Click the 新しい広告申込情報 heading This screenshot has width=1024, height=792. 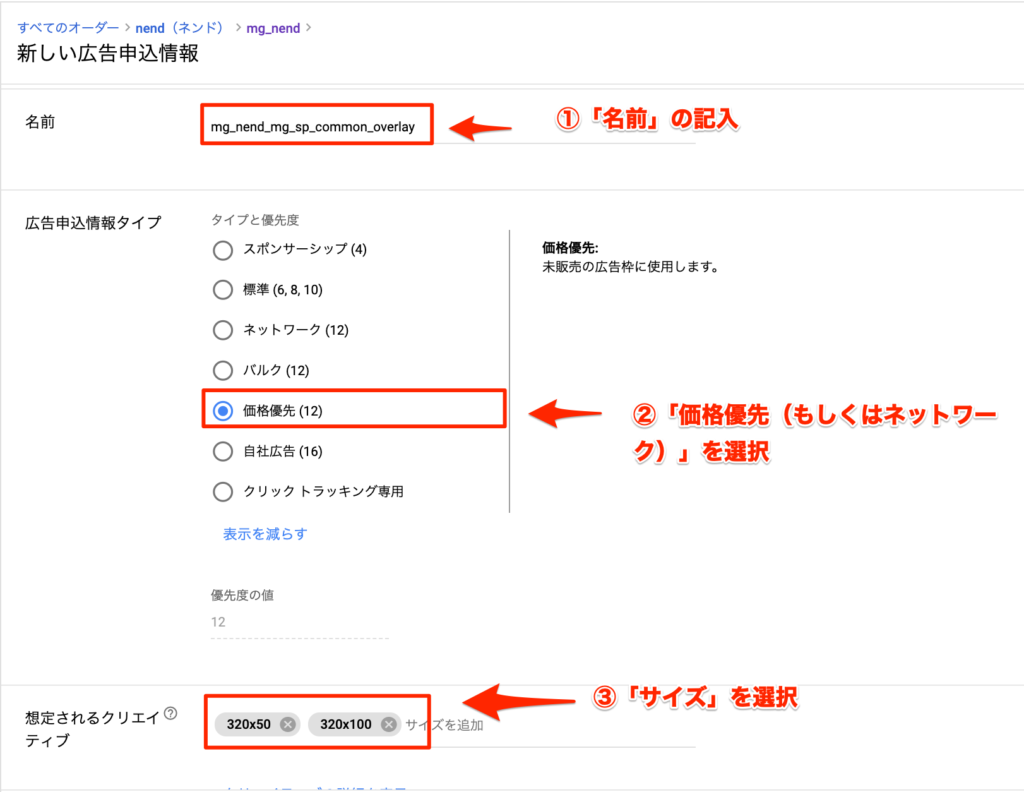[x=108, y=54]
